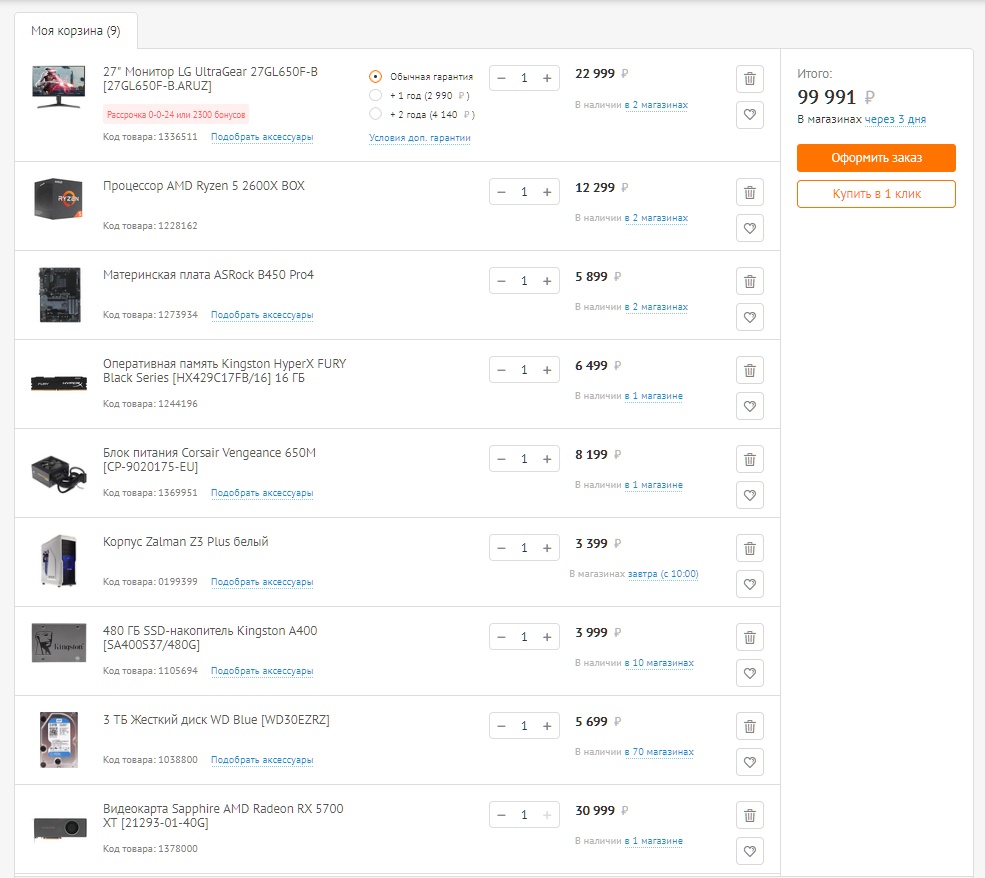Decrease Corsair Vengeance 650M quantity
The height and width of the screenshot is (878, 985).
(x=501, y=459)
